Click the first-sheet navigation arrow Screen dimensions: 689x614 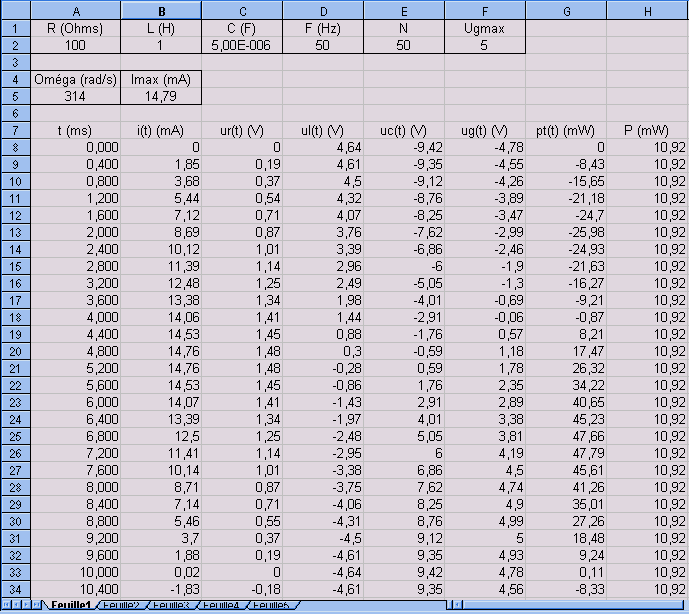point(6,606)
